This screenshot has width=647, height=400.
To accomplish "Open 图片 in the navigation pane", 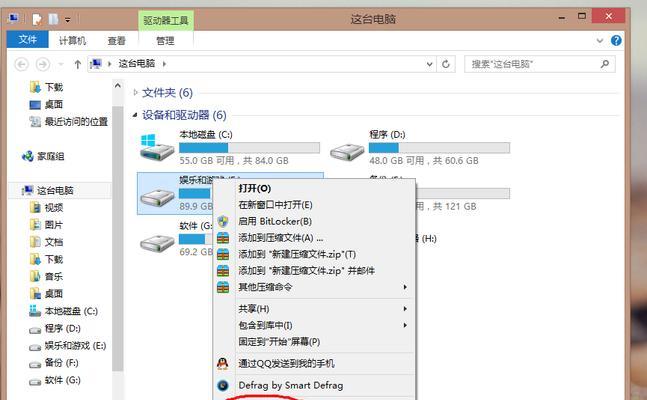I will (x=54, y=225).
